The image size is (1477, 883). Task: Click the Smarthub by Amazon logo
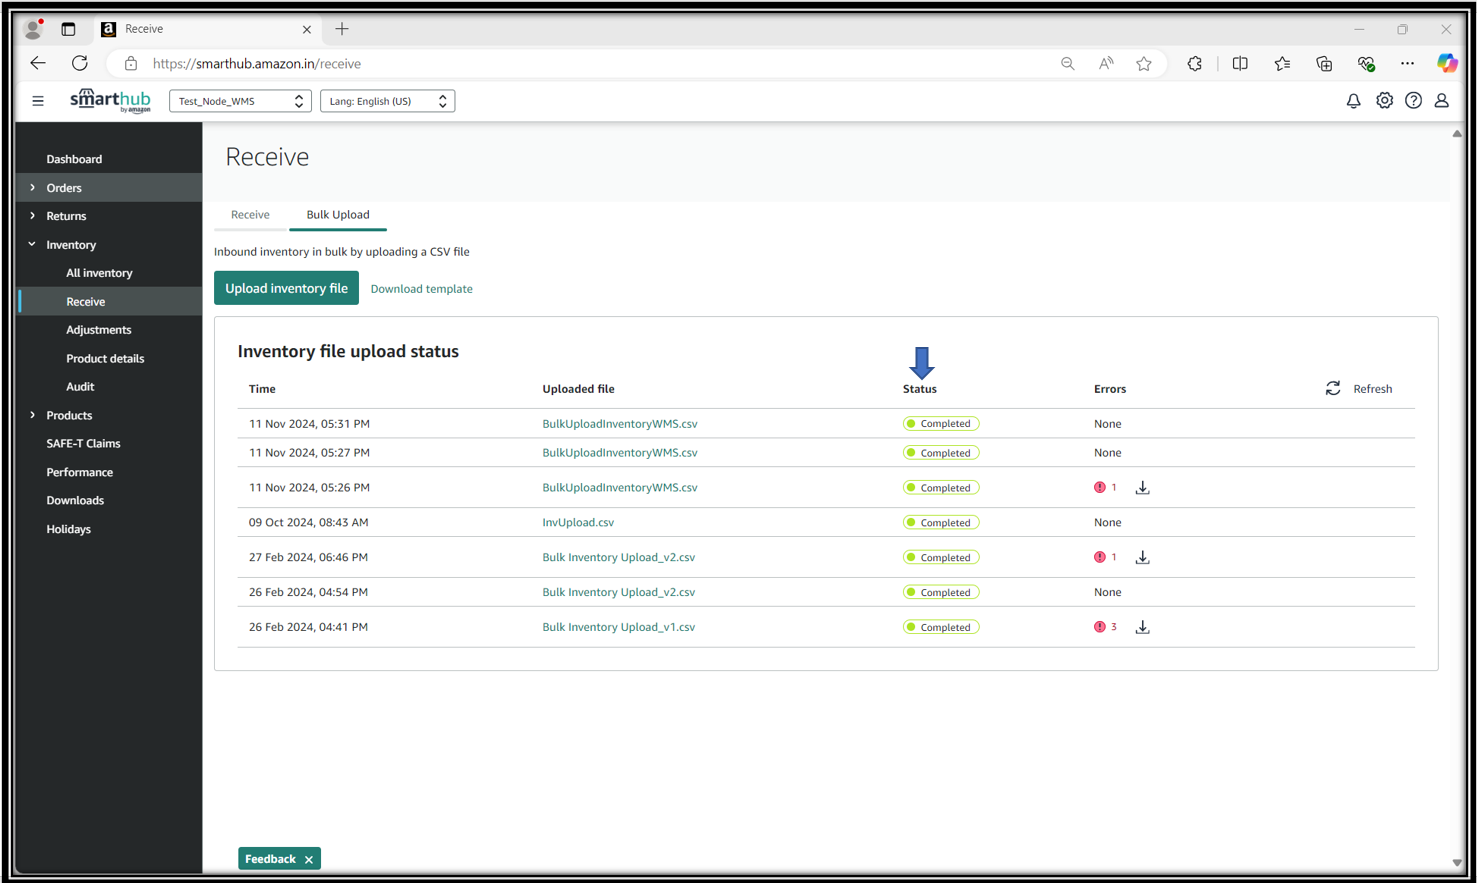(x=110, y=101)
